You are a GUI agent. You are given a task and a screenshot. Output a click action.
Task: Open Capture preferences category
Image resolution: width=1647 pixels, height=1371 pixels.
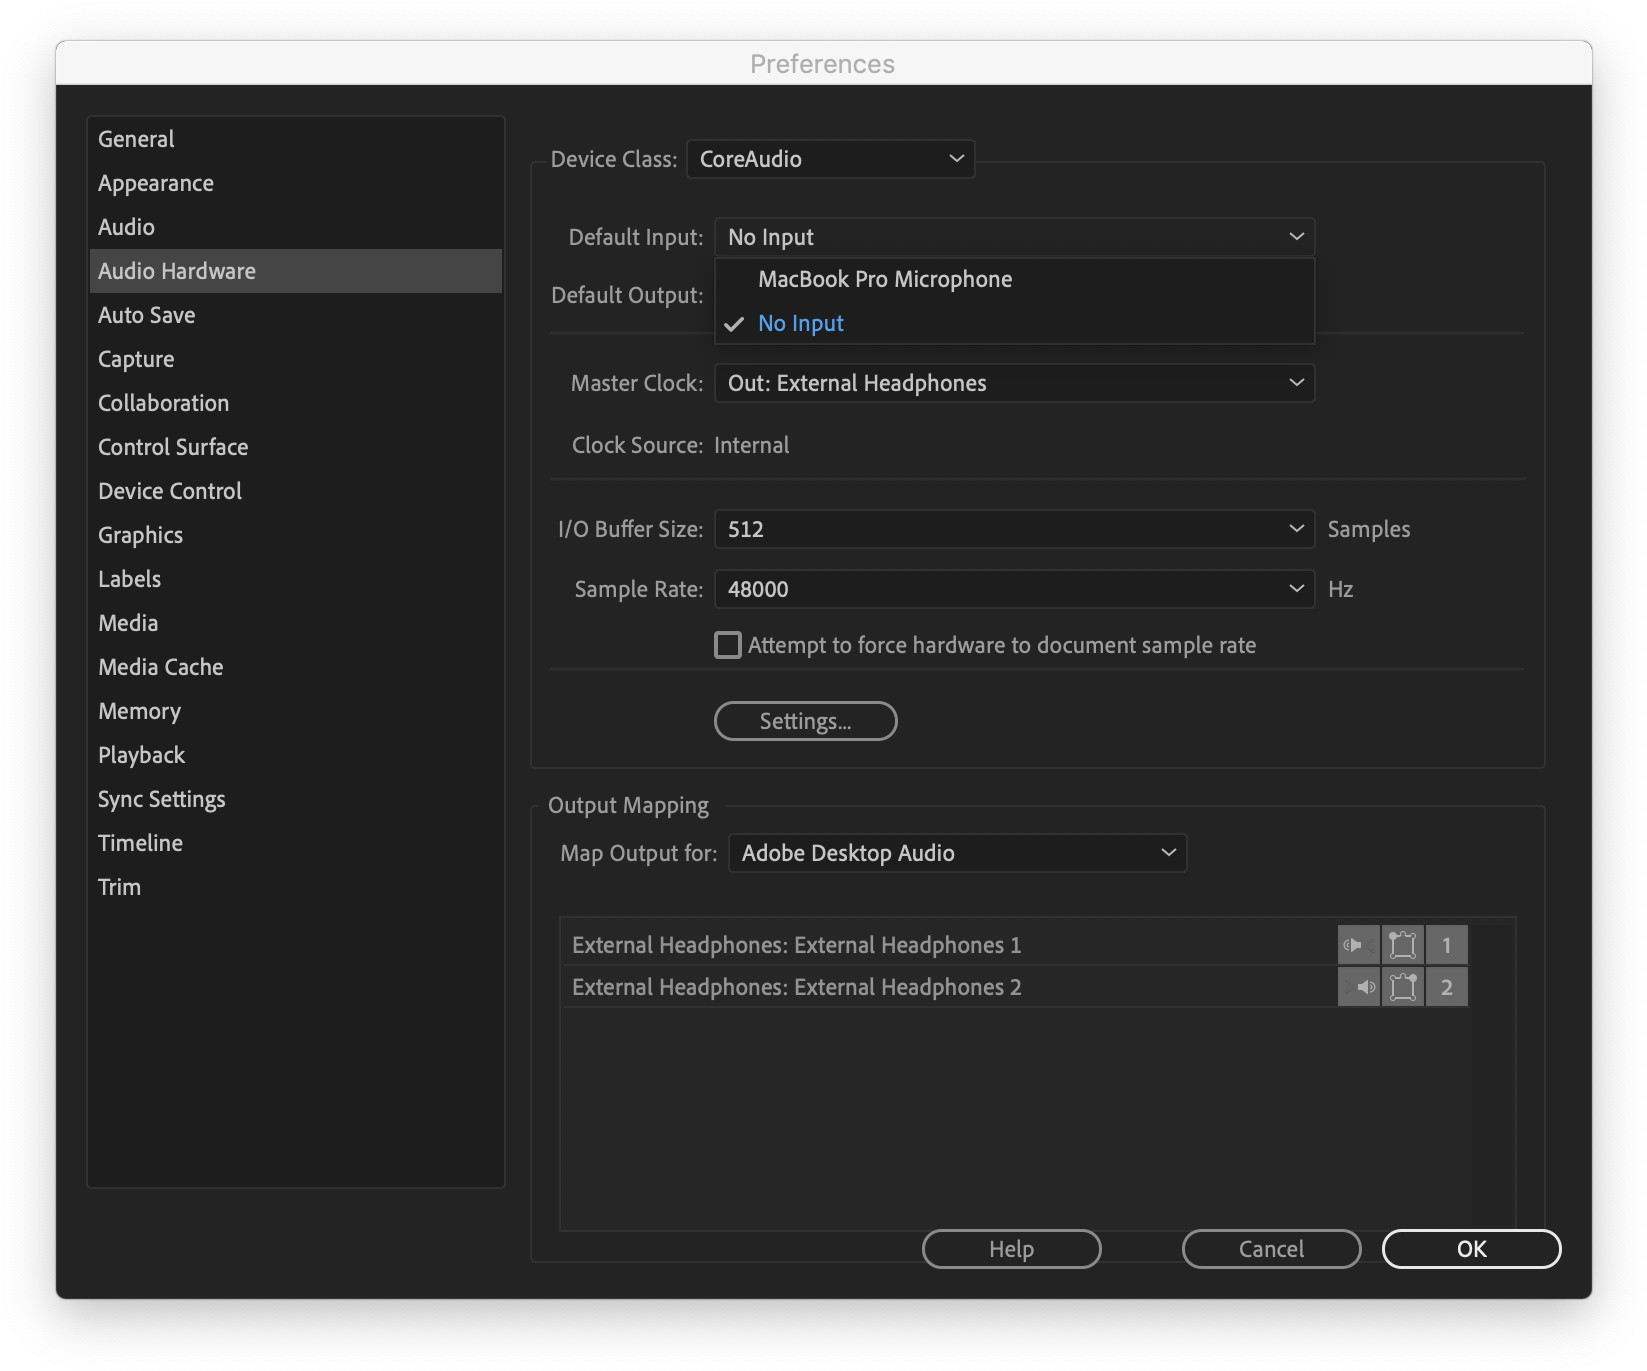pos(296,359)
